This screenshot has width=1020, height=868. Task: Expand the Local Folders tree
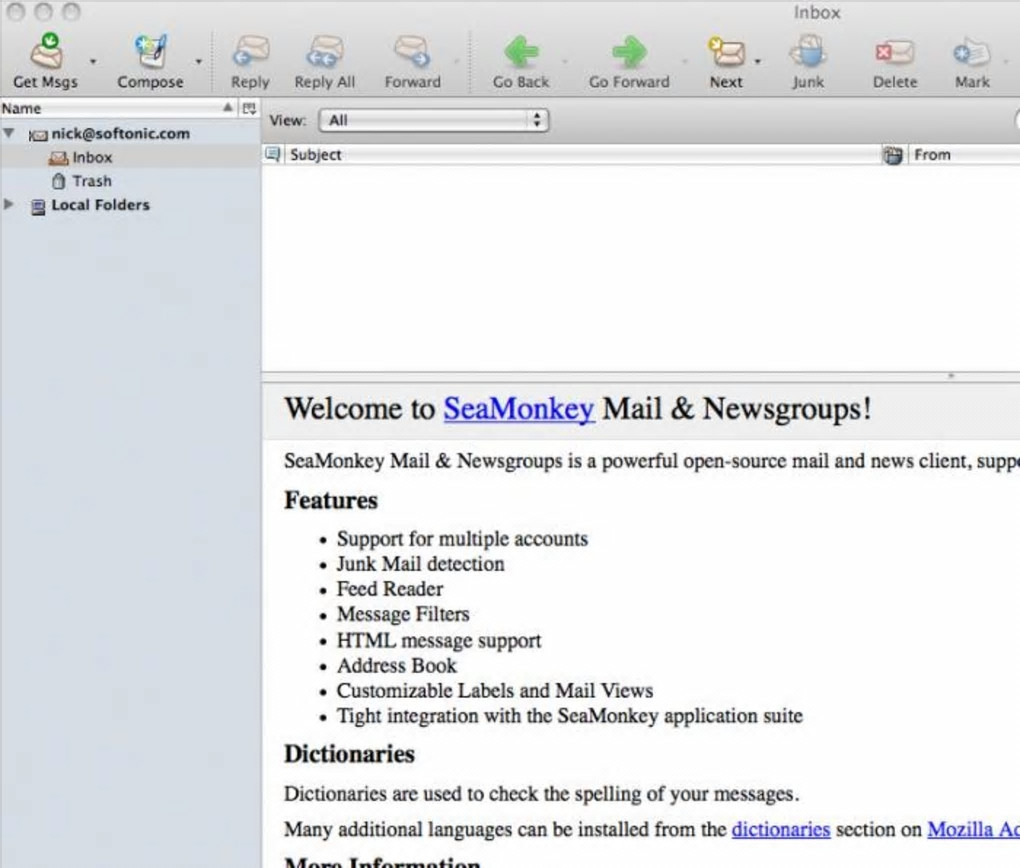(8, 204)
